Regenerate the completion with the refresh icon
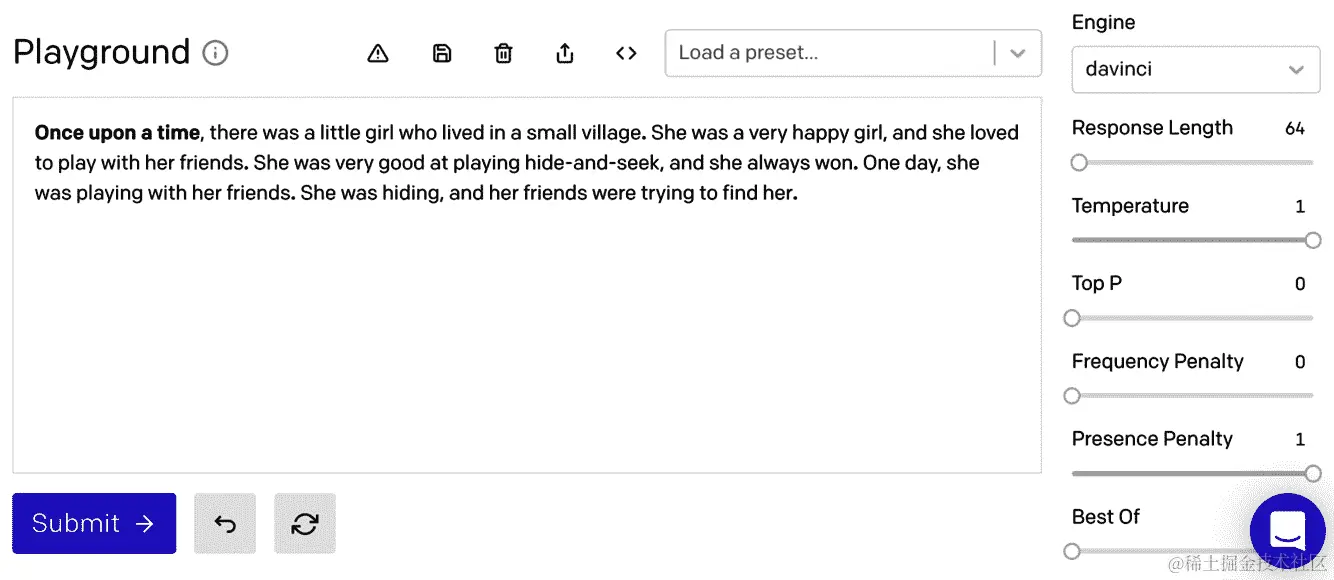The width and height of the screenshot is (1334, 580). tap(305, 523)
